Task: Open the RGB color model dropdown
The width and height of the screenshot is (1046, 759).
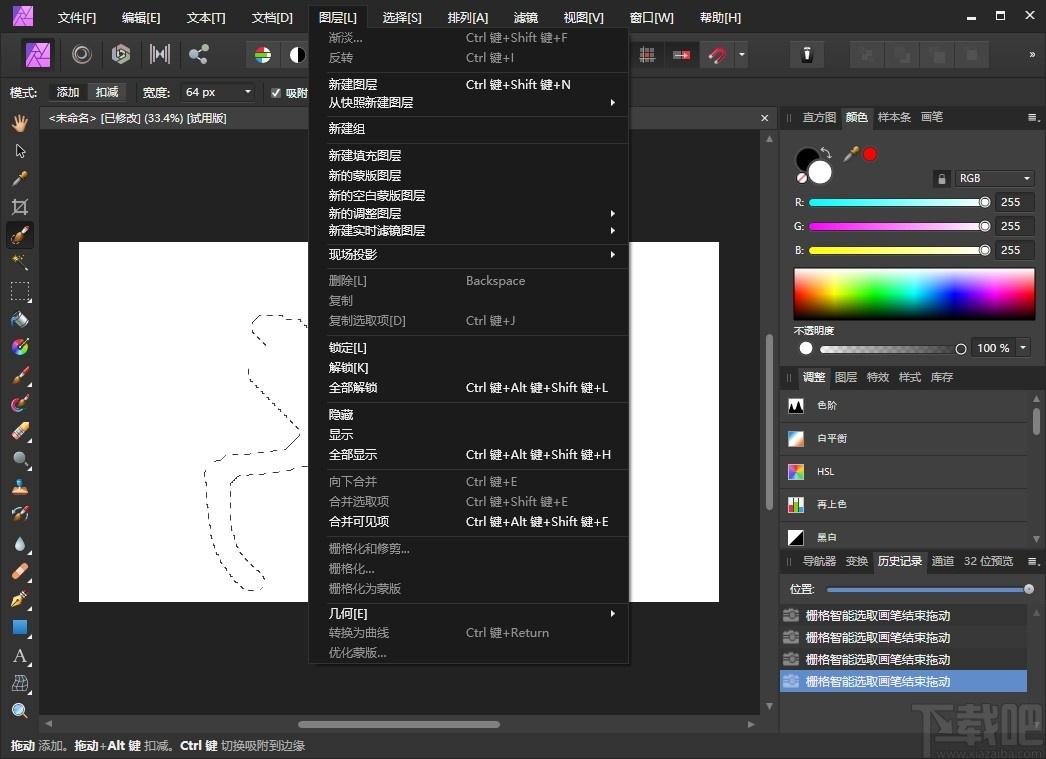Action: pyautogui.click(x=995, y=178)
